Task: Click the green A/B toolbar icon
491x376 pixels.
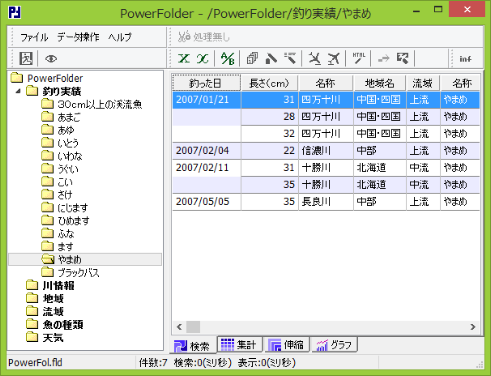Action: 227,59
